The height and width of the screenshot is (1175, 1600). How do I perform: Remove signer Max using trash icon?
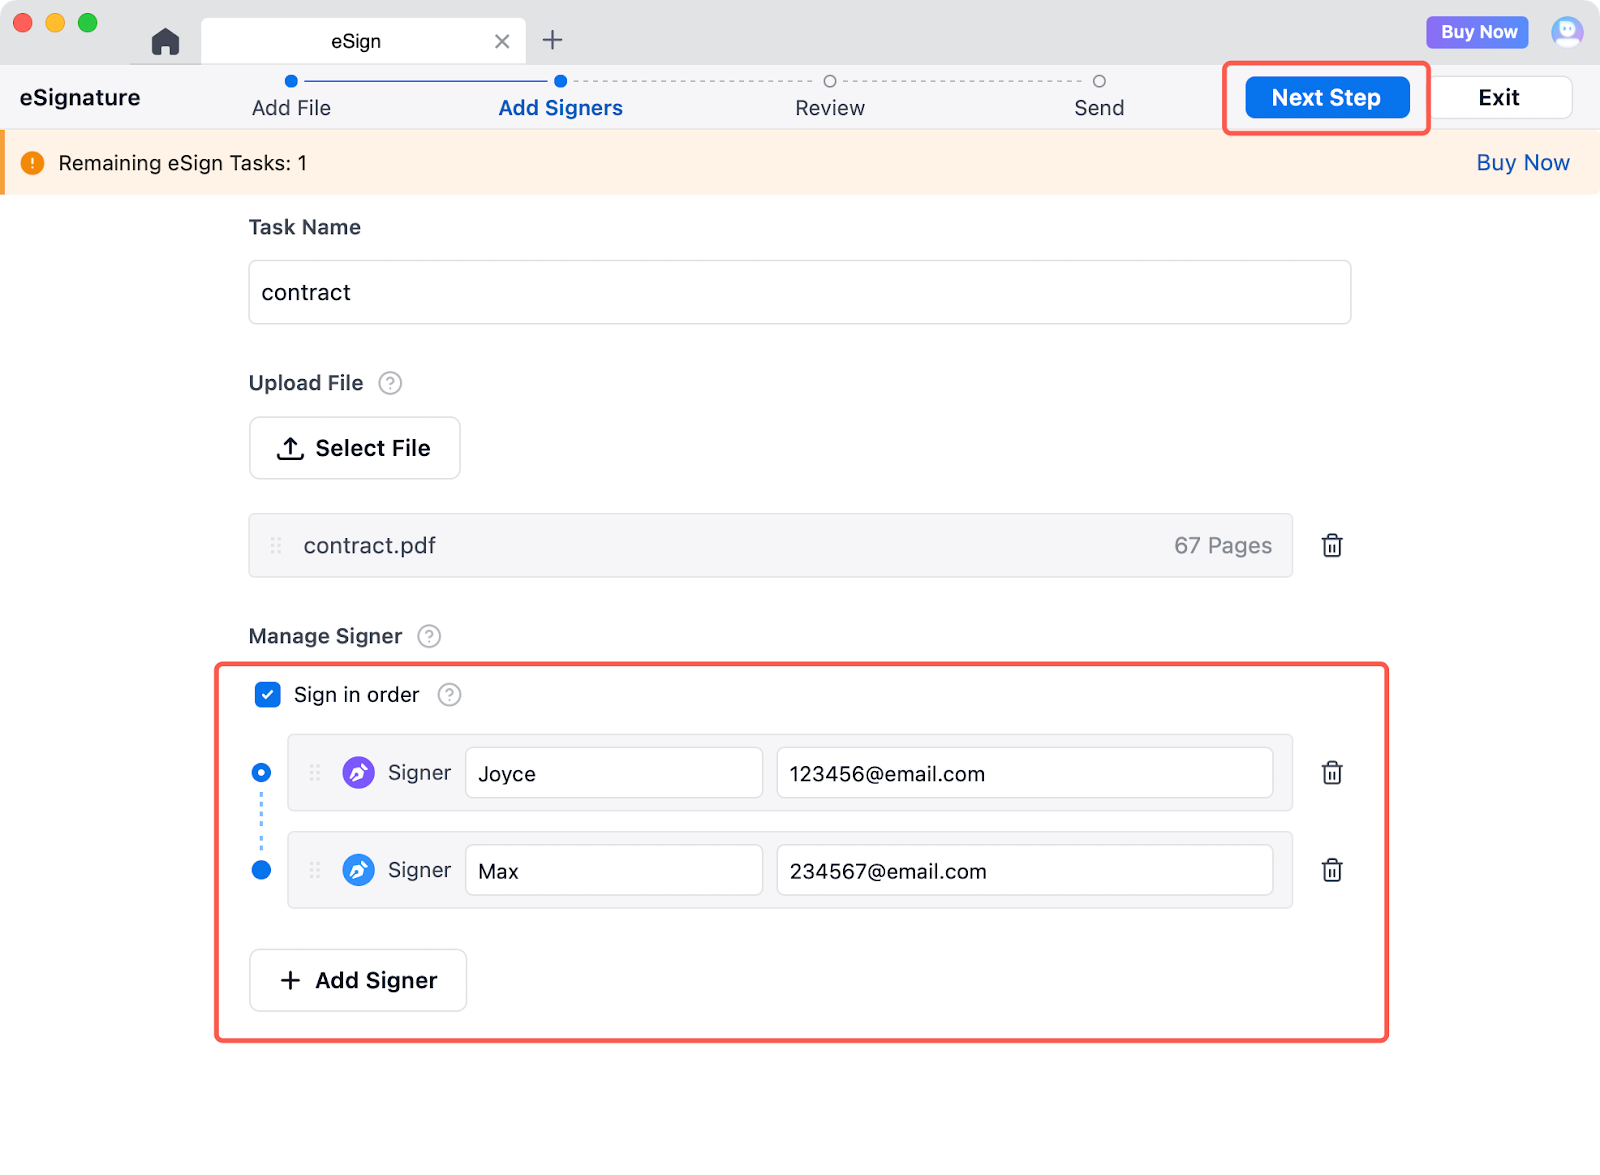[1331, 870]
